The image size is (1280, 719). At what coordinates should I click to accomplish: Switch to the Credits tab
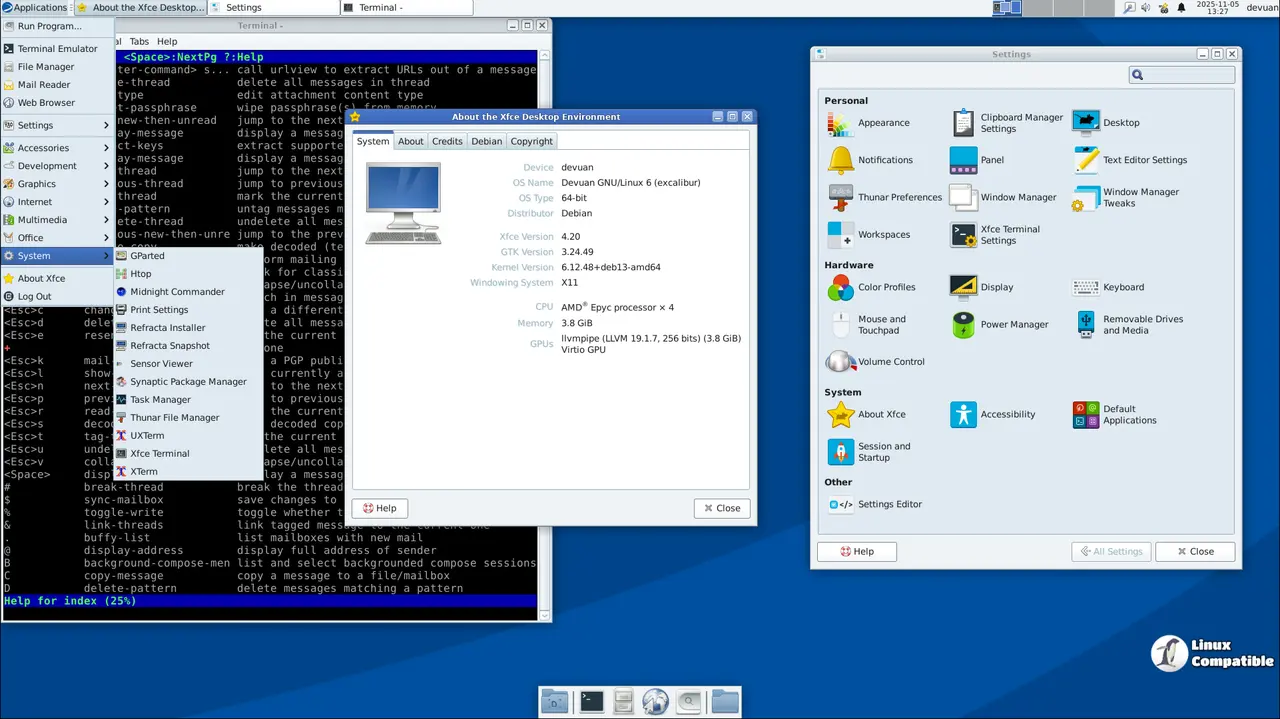click(447, 141)
